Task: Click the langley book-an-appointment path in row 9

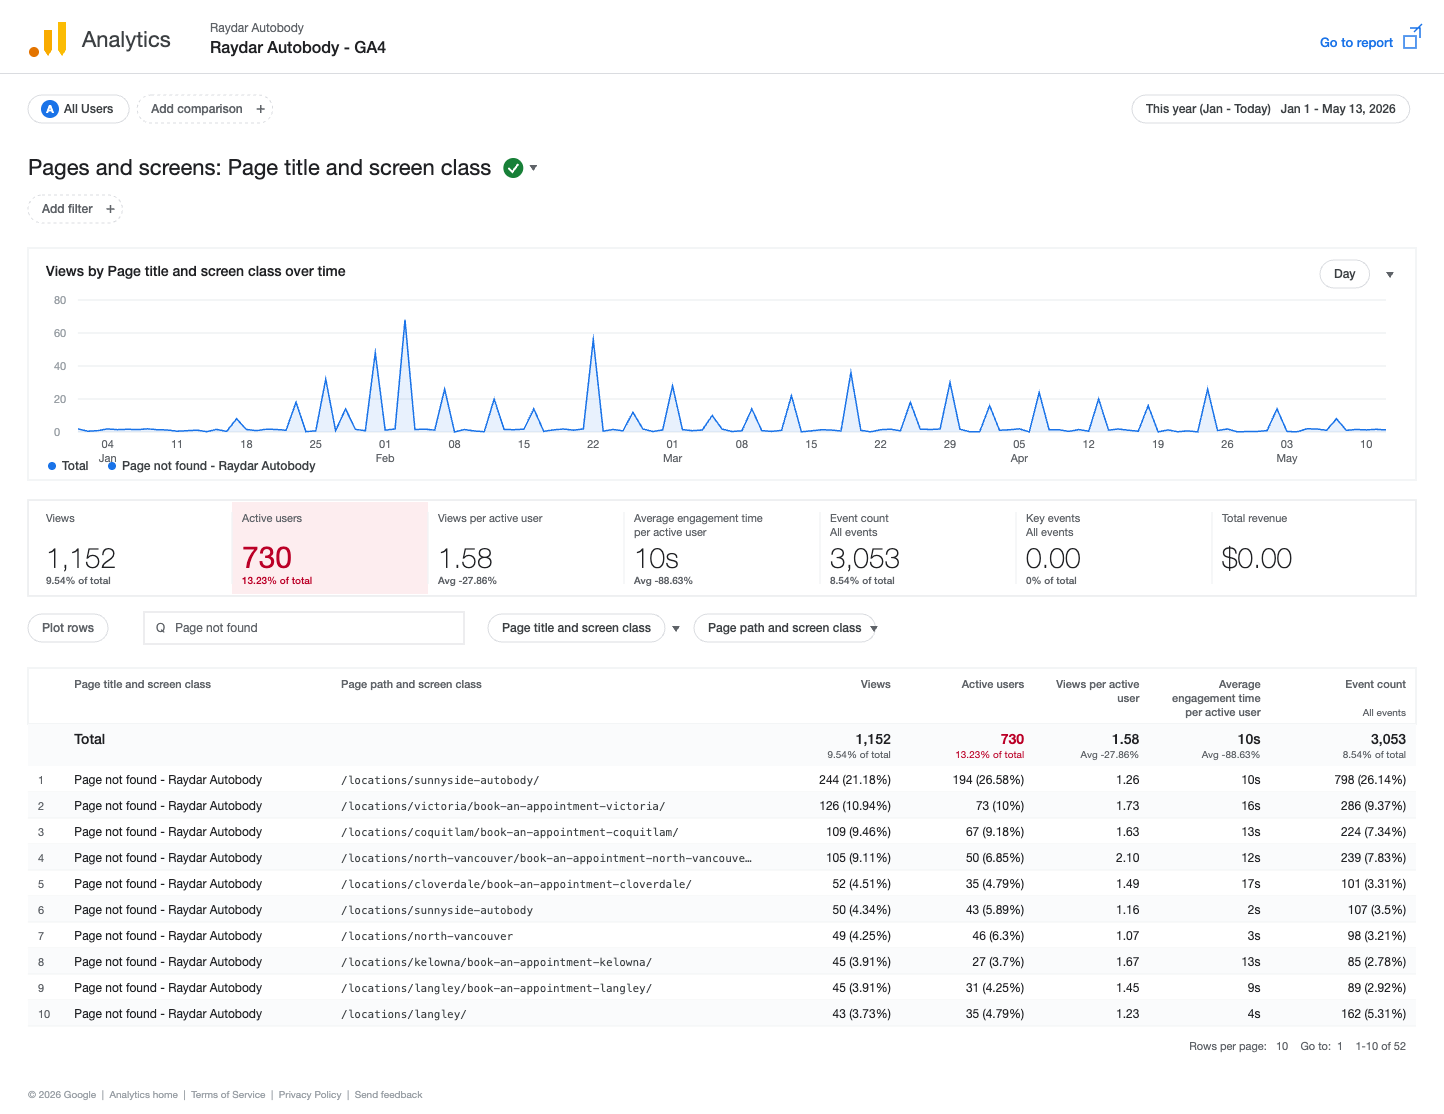Action: tap(496, 988)
